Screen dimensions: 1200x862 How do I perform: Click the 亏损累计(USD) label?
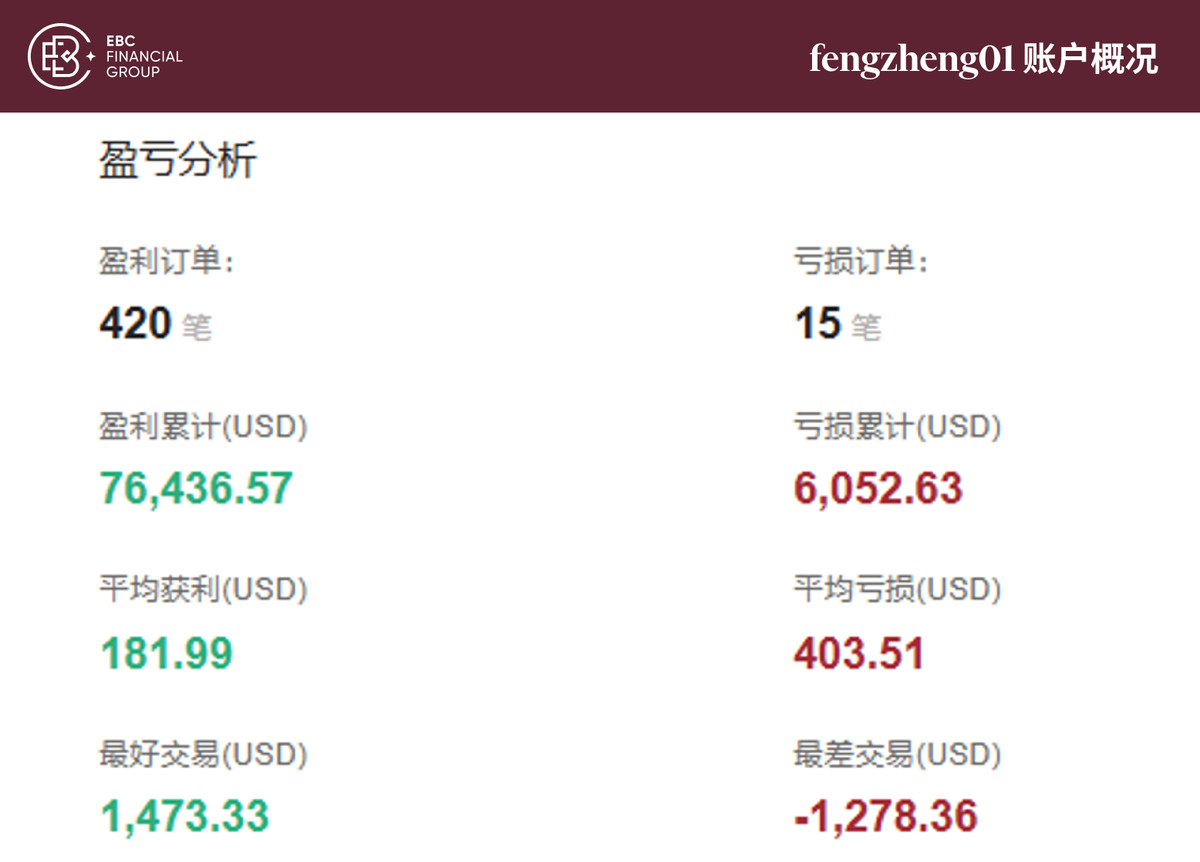(x=897, y=427)
